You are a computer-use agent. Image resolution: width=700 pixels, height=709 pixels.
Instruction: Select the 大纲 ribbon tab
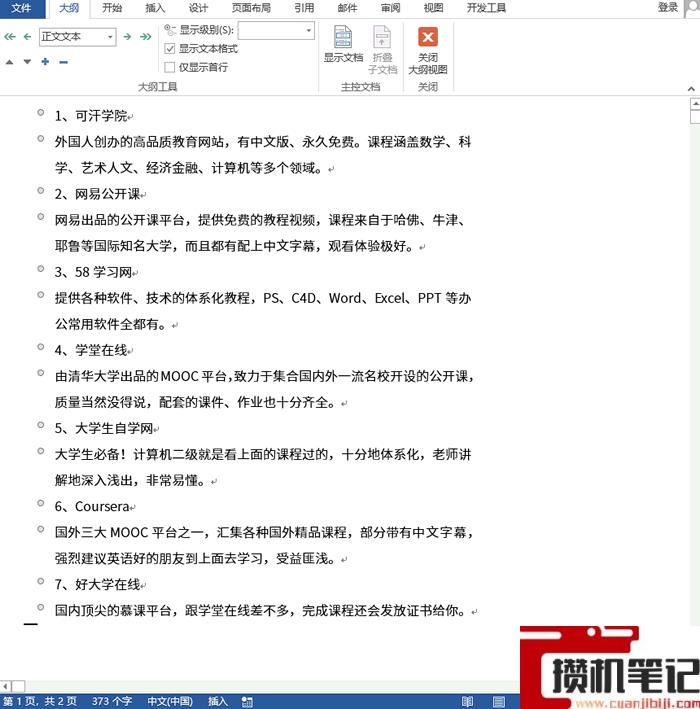69,8
